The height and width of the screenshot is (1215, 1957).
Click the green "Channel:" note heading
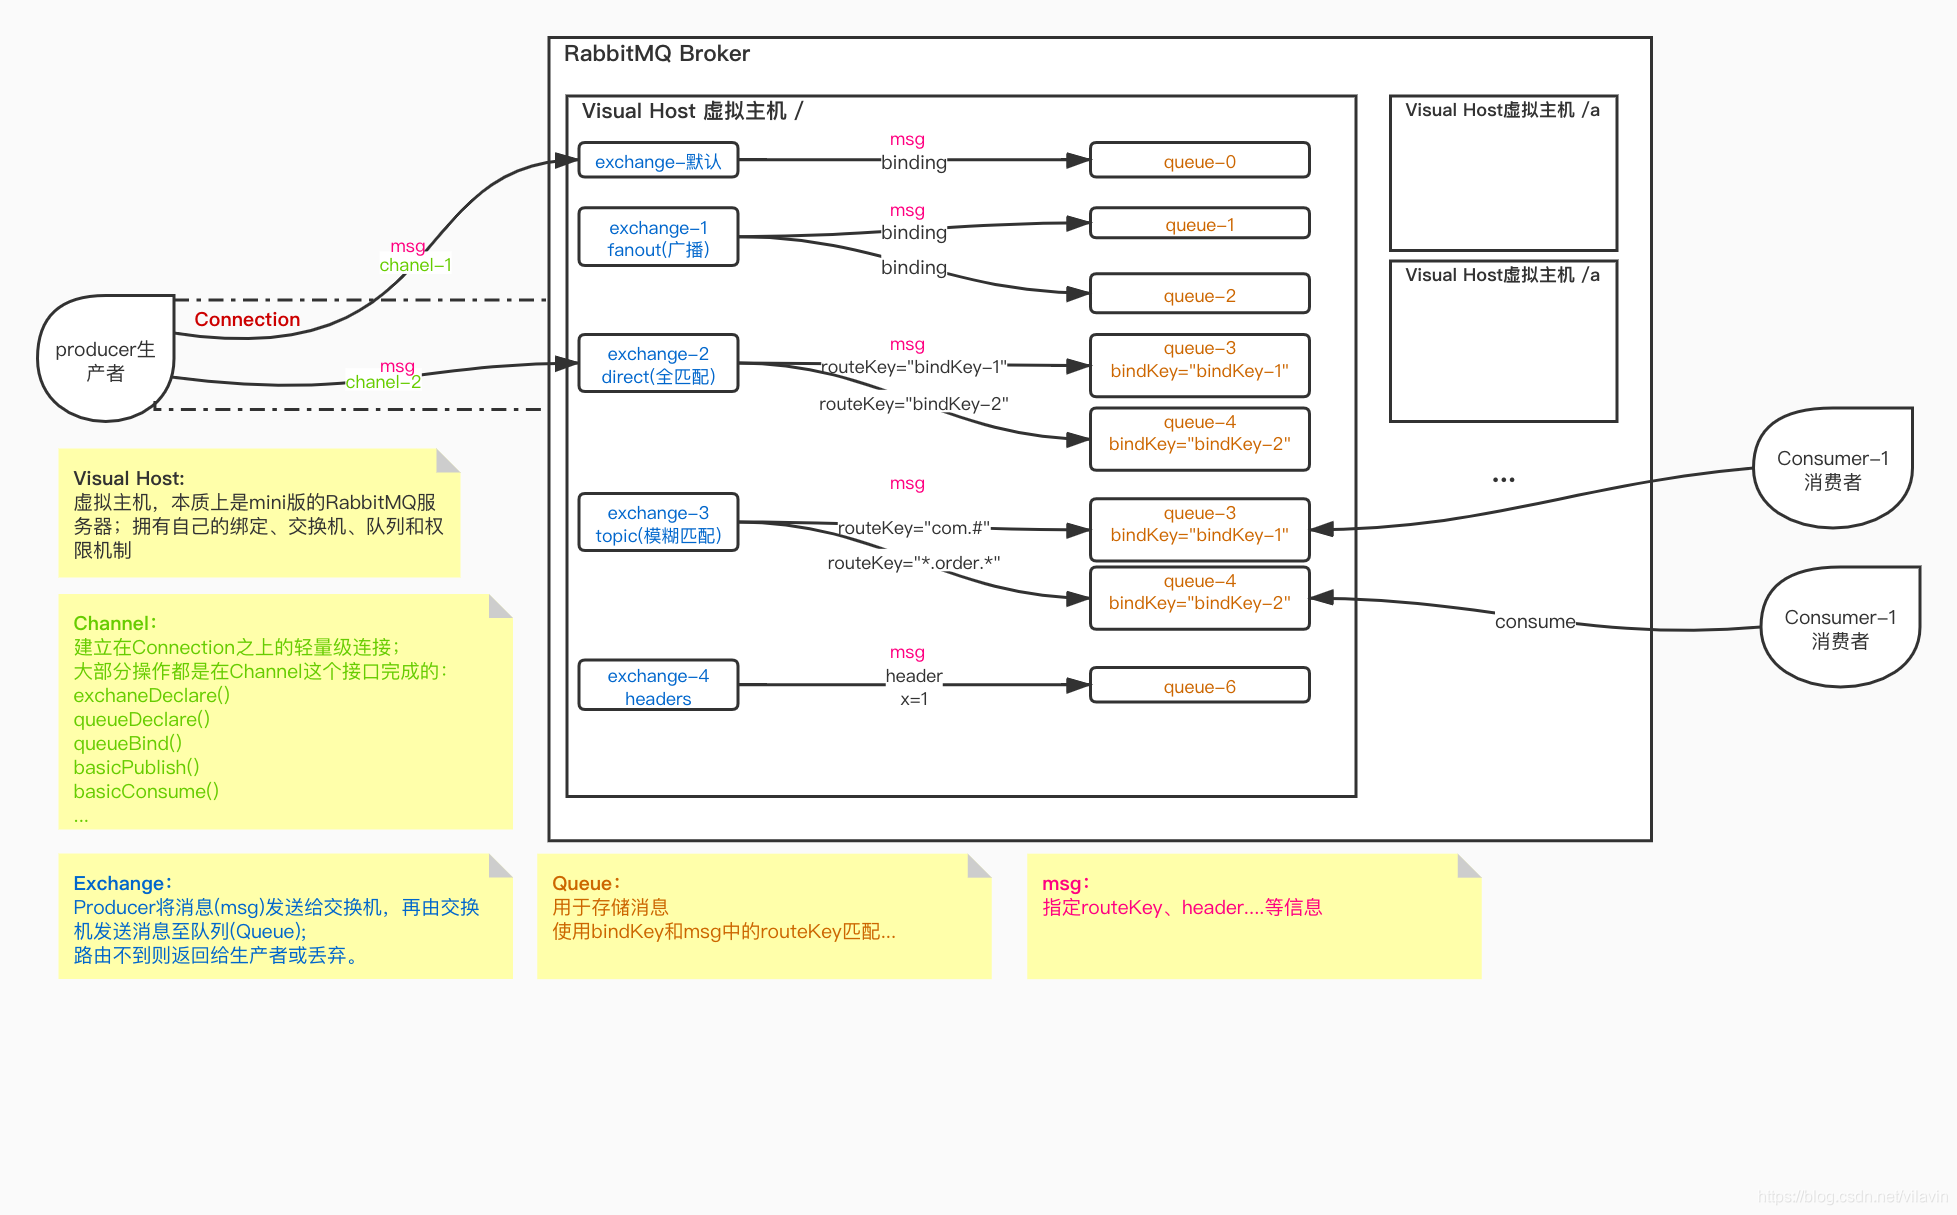tap(115, 623)
